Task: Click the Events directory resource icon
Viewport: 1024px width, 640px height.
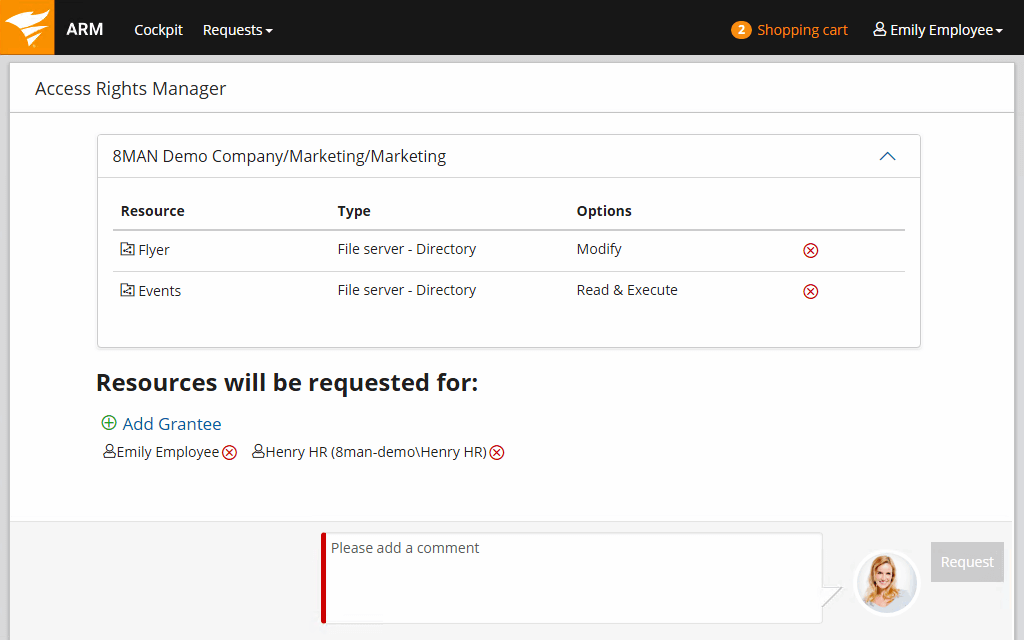Action: point(126,290)
